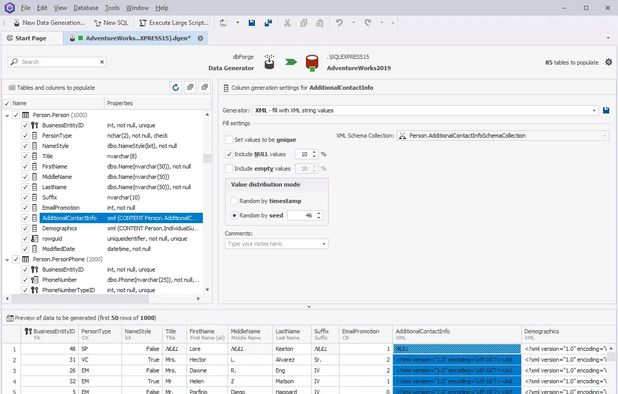Click the Save All icon in the toolbar

[x=268, y=23]
